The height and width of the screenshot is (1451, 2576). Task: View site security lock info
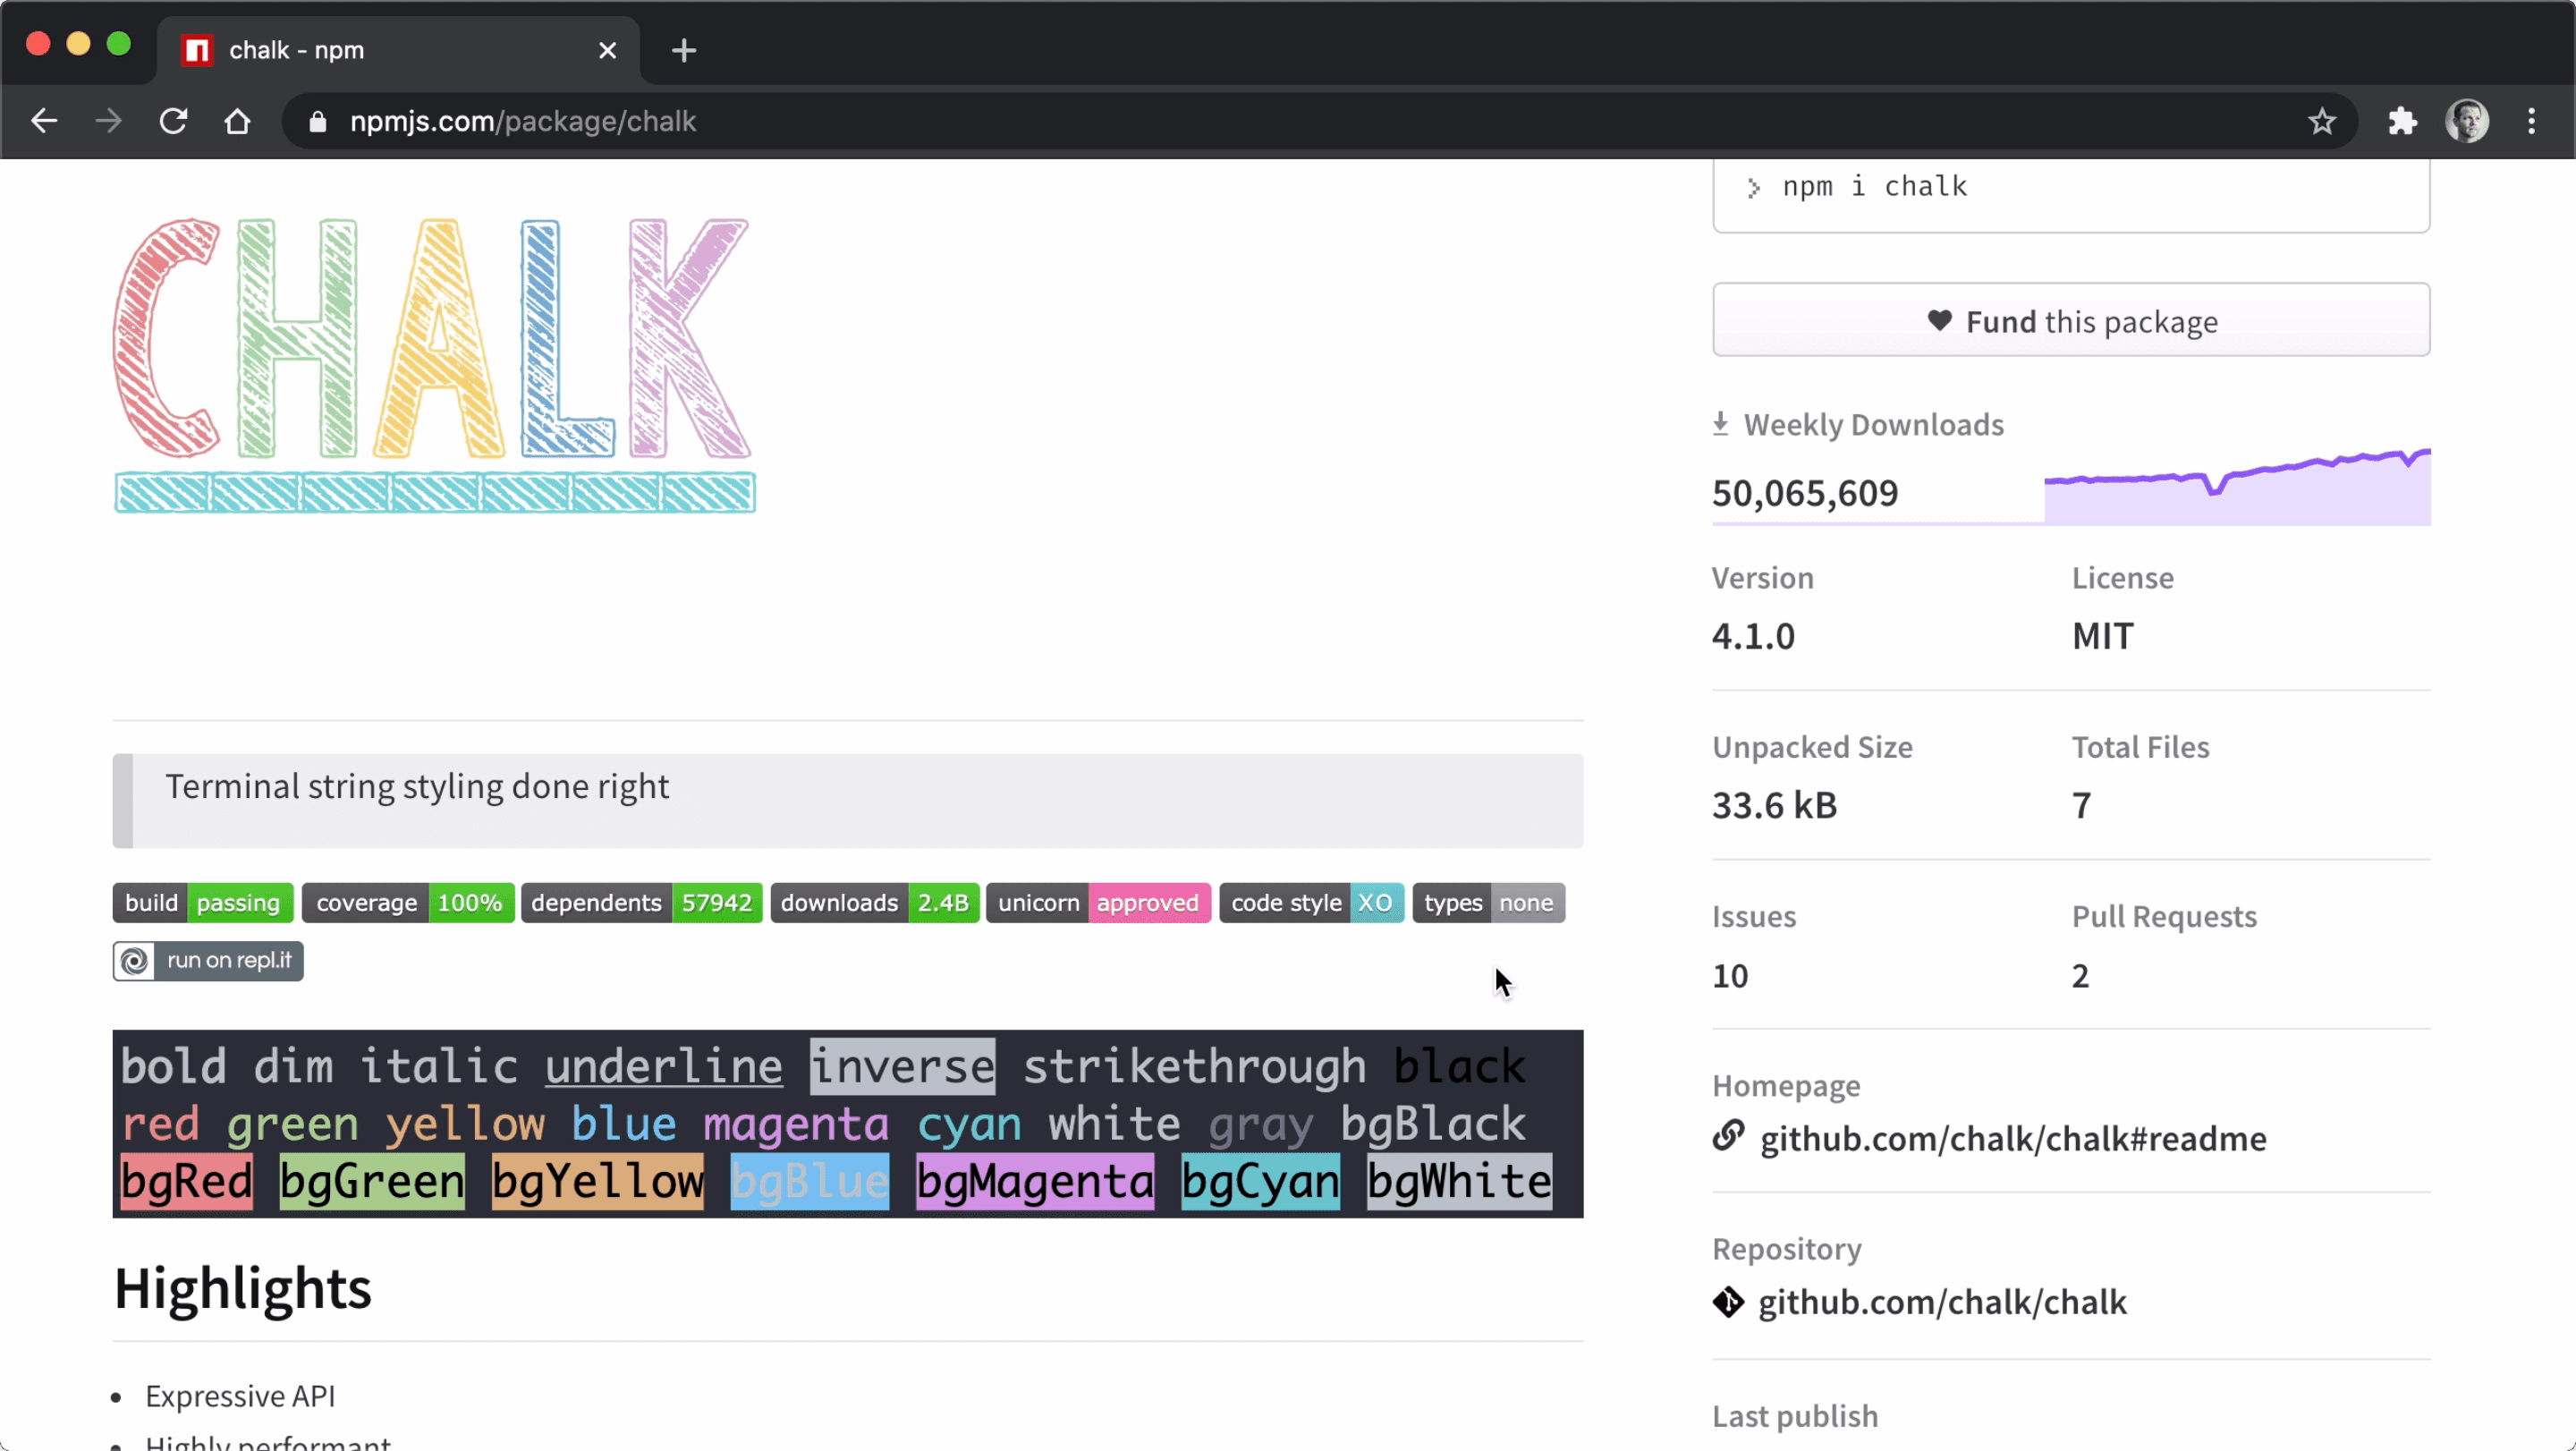point(318,122)
